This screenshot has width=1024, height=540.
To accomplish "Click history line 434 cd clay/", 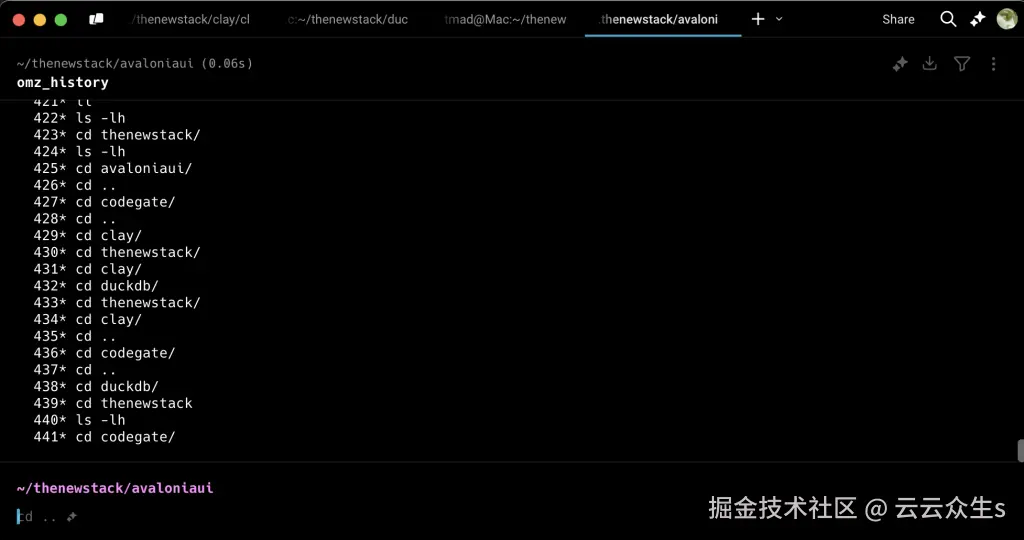I will 88,319.
